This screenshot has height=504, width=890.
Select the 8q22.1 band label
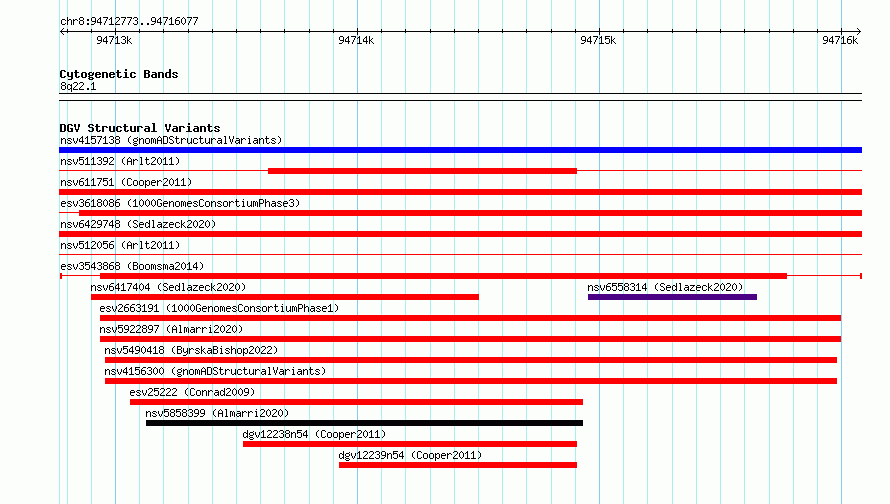click(78, 86)
